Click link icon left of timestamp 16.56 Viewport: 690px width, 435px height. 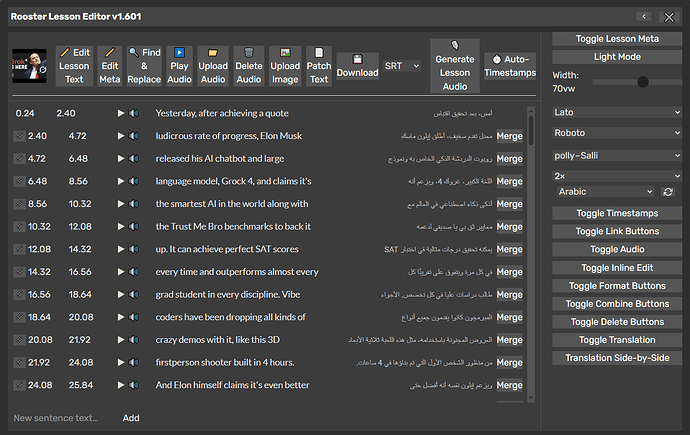click(19, 294)
